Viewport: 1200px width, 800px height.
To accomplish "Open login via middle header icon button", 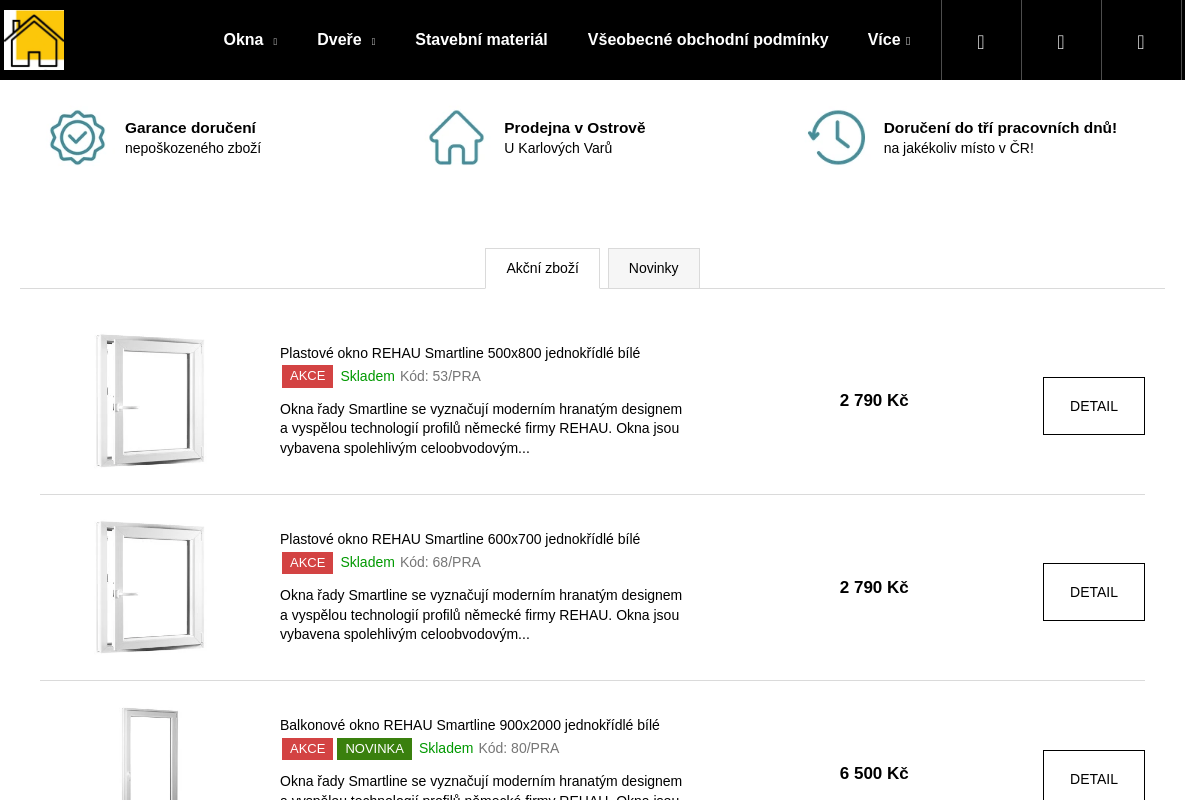I will 1061,41.
